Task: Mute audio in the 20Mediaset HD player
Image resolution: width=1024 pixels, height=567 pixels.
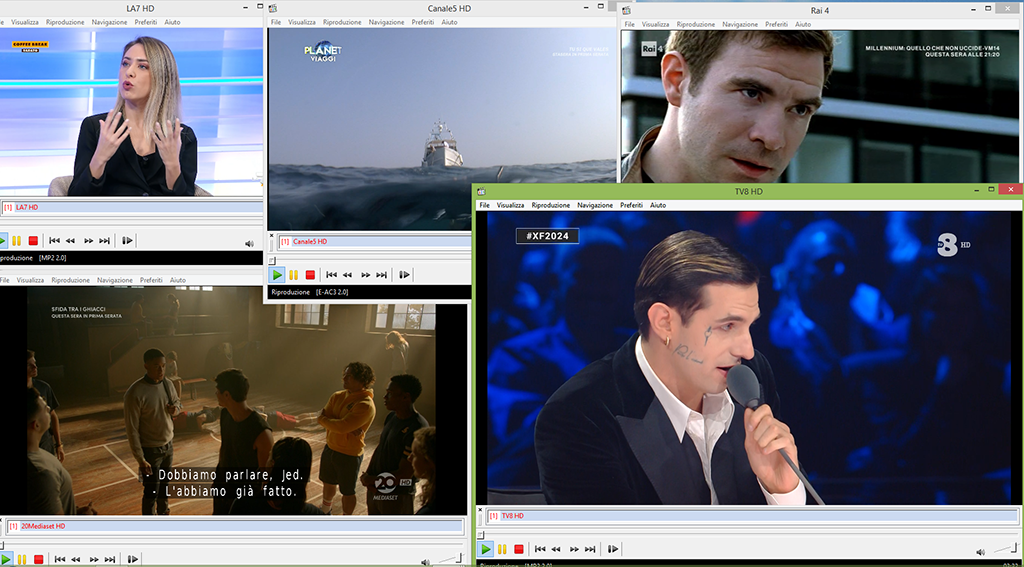Action: [x=425, y=562]
